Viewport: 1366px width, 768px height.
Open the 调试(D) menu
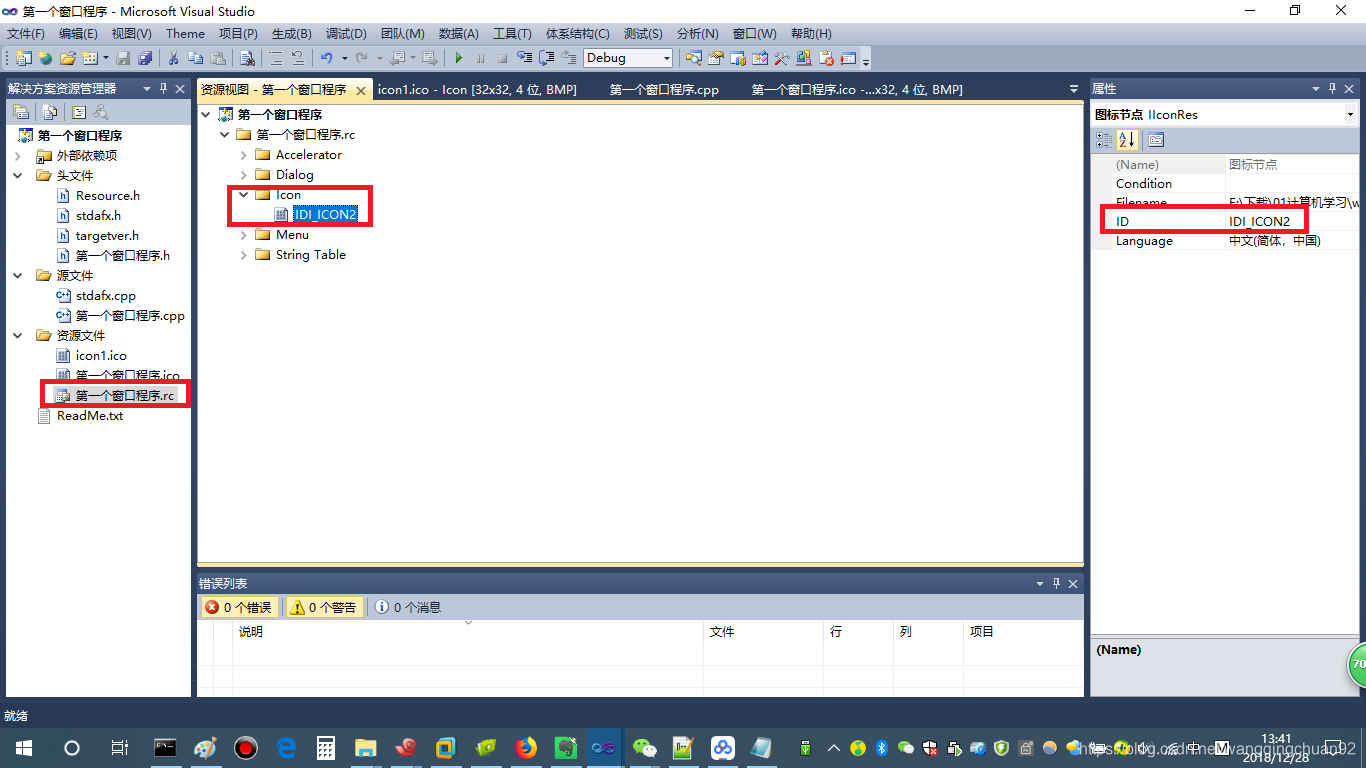(x=346, y=34)
